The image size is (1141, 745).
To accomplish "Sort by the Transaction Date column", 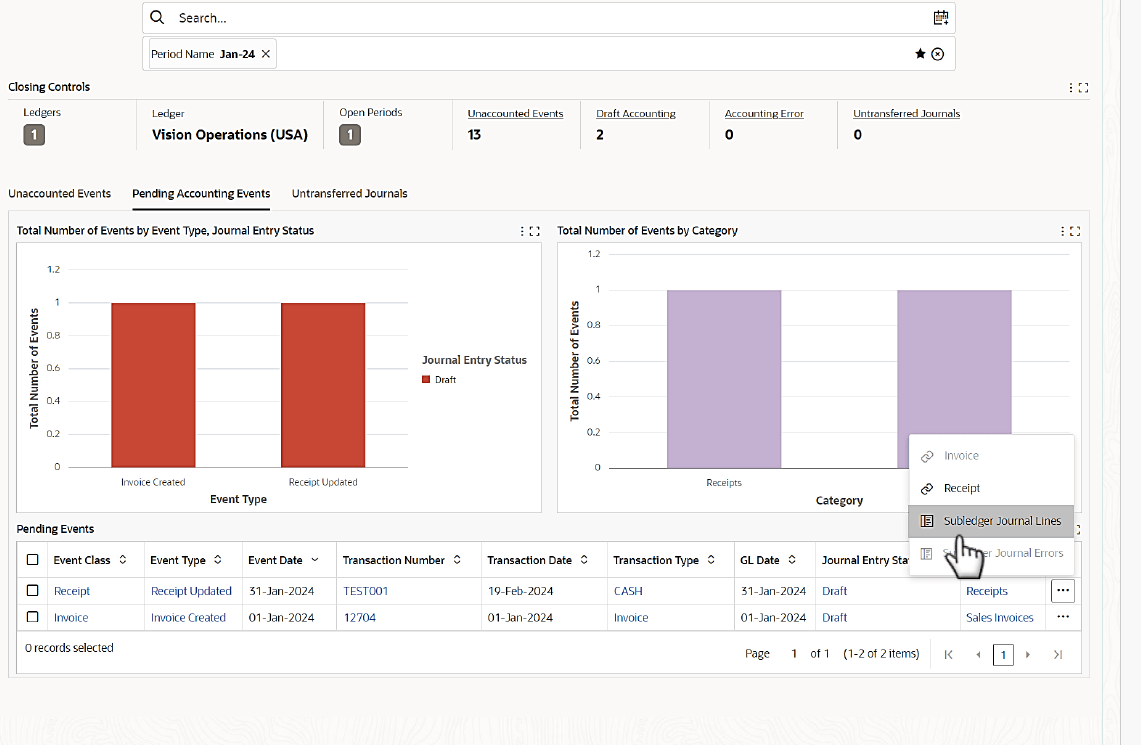I will pos(584,559).
